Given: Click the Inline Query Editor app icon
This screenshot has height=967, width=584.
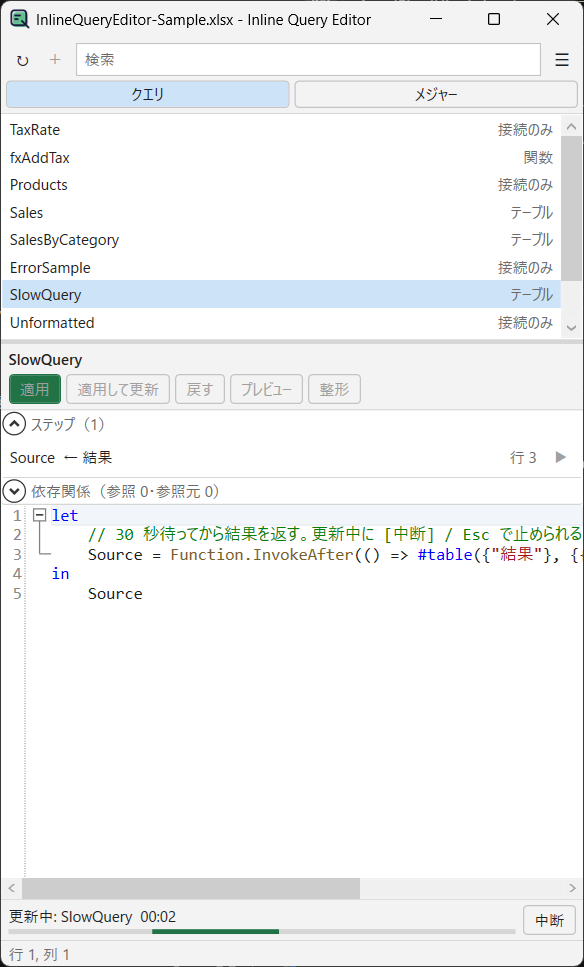Looking at the screenshot, I should (x=20, y=20).
